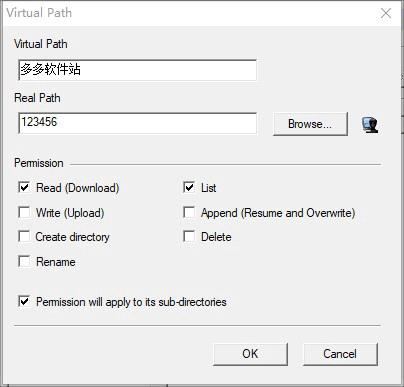404x387 pixels.
Task: Focus the Real Path text field
Action: click(x=137, y=123)
